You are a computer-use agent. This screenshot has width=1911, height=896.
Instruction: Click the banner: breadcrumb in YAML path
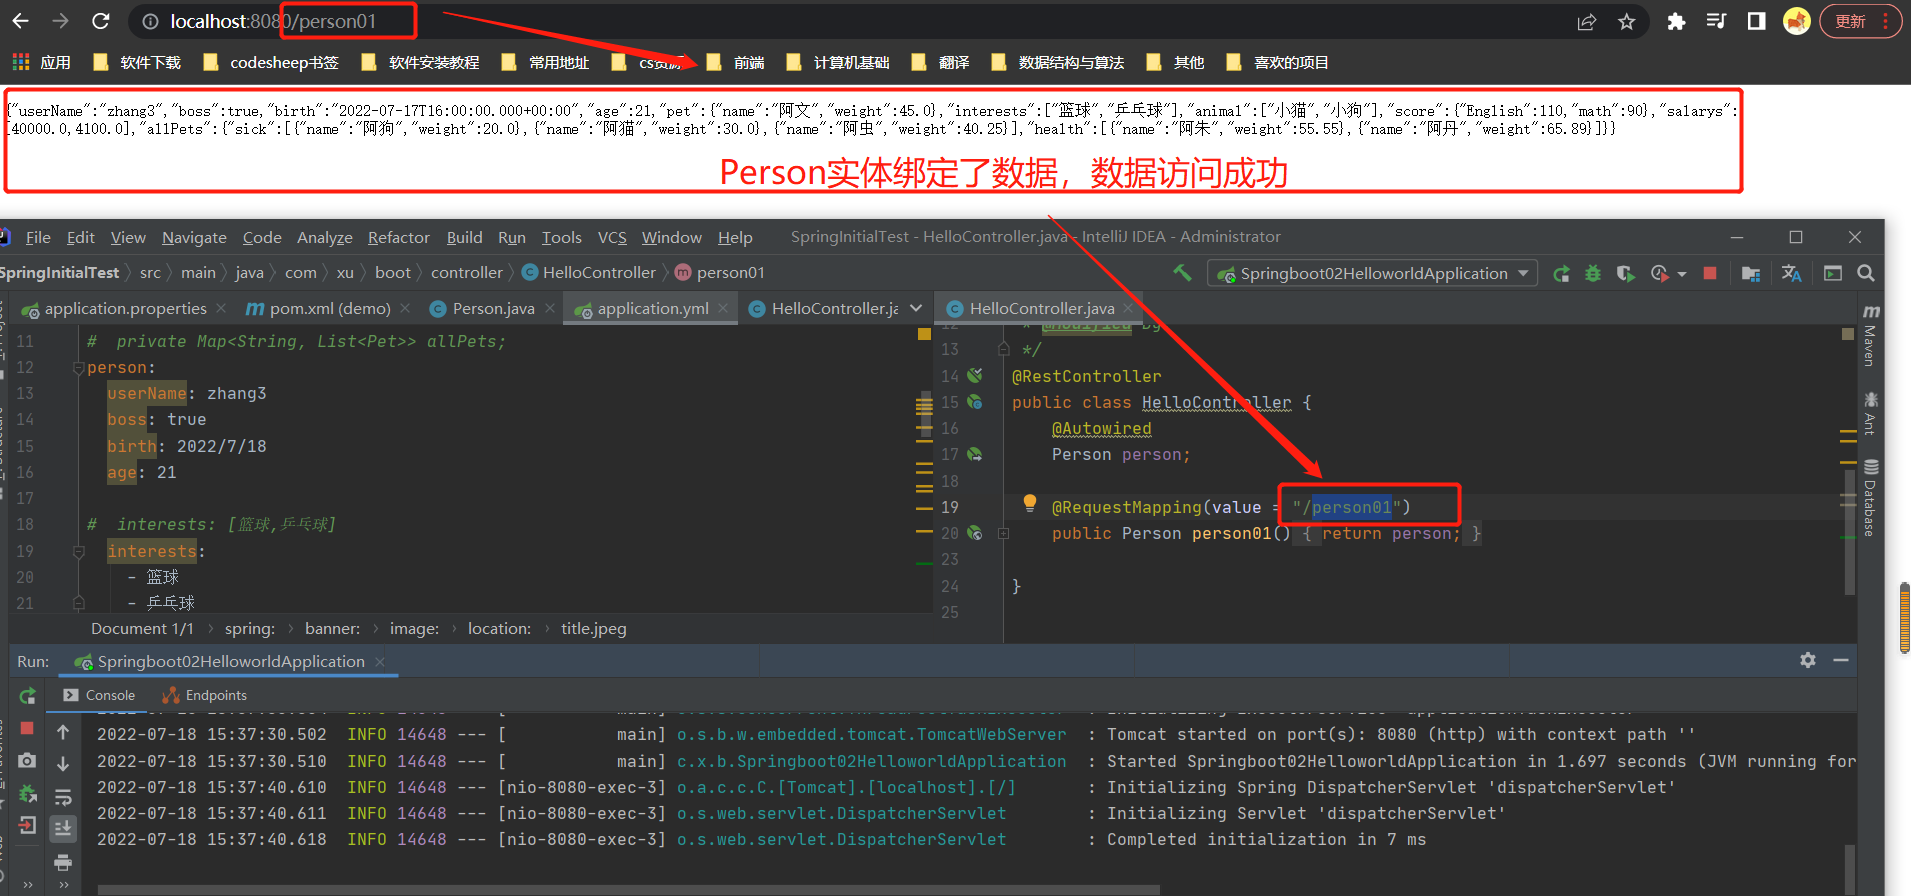[x=332, y=629]
